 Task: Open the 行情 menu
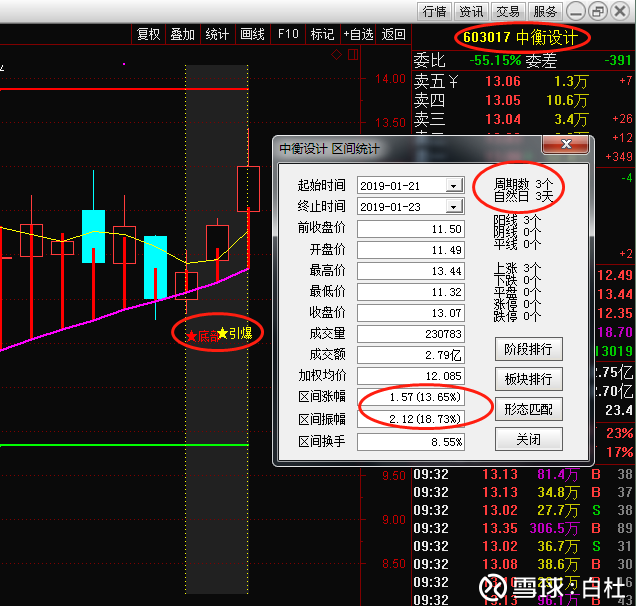click(434, 11)
